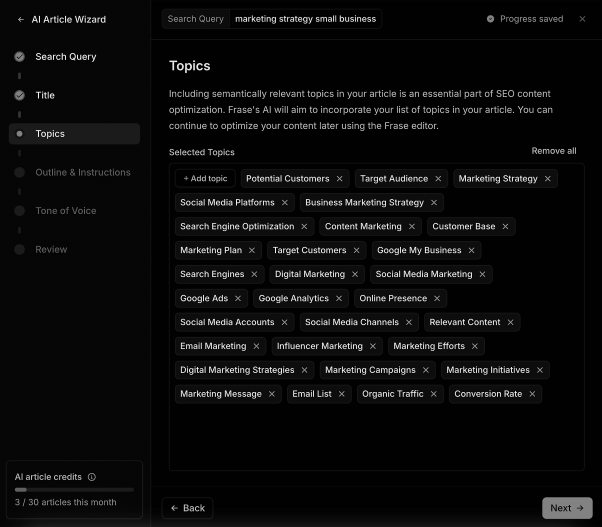Click the search query field text

305,19
